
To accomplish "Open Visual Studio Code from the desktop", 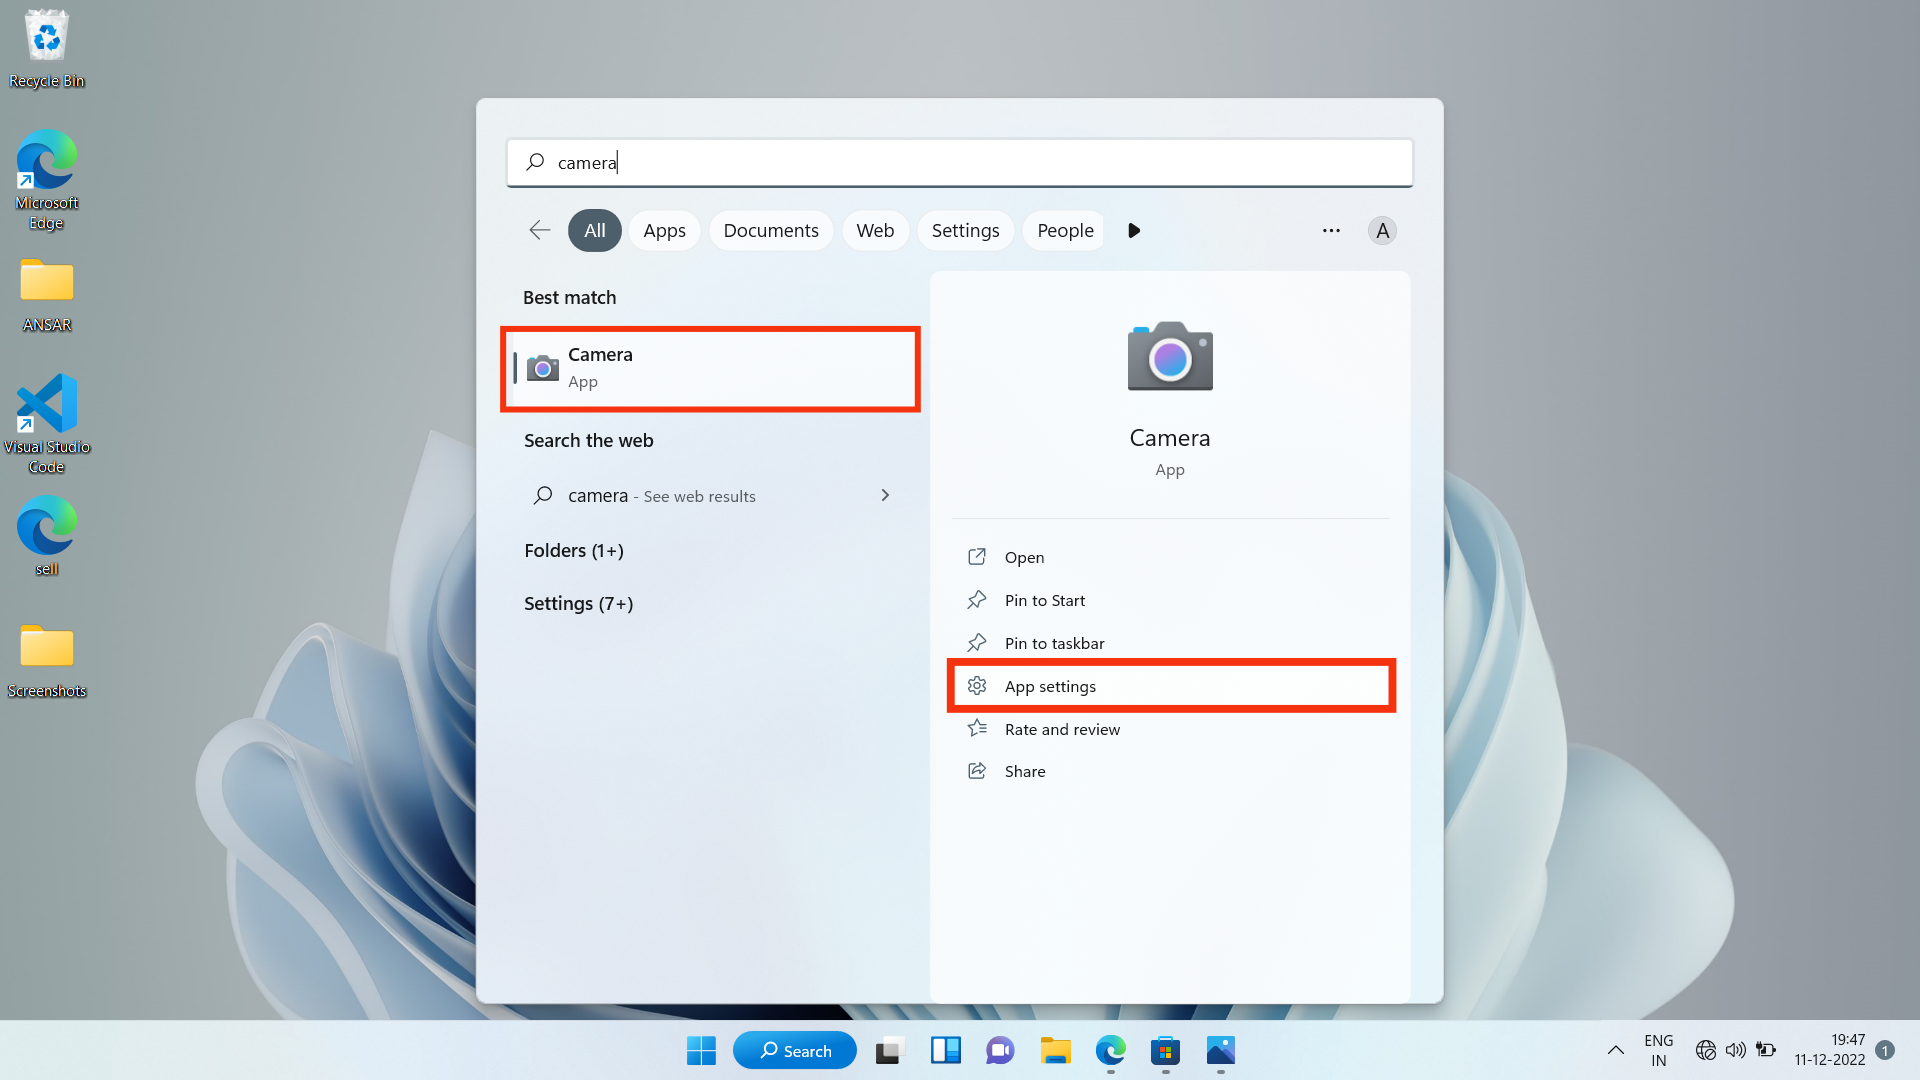I will tap(46, 410).
